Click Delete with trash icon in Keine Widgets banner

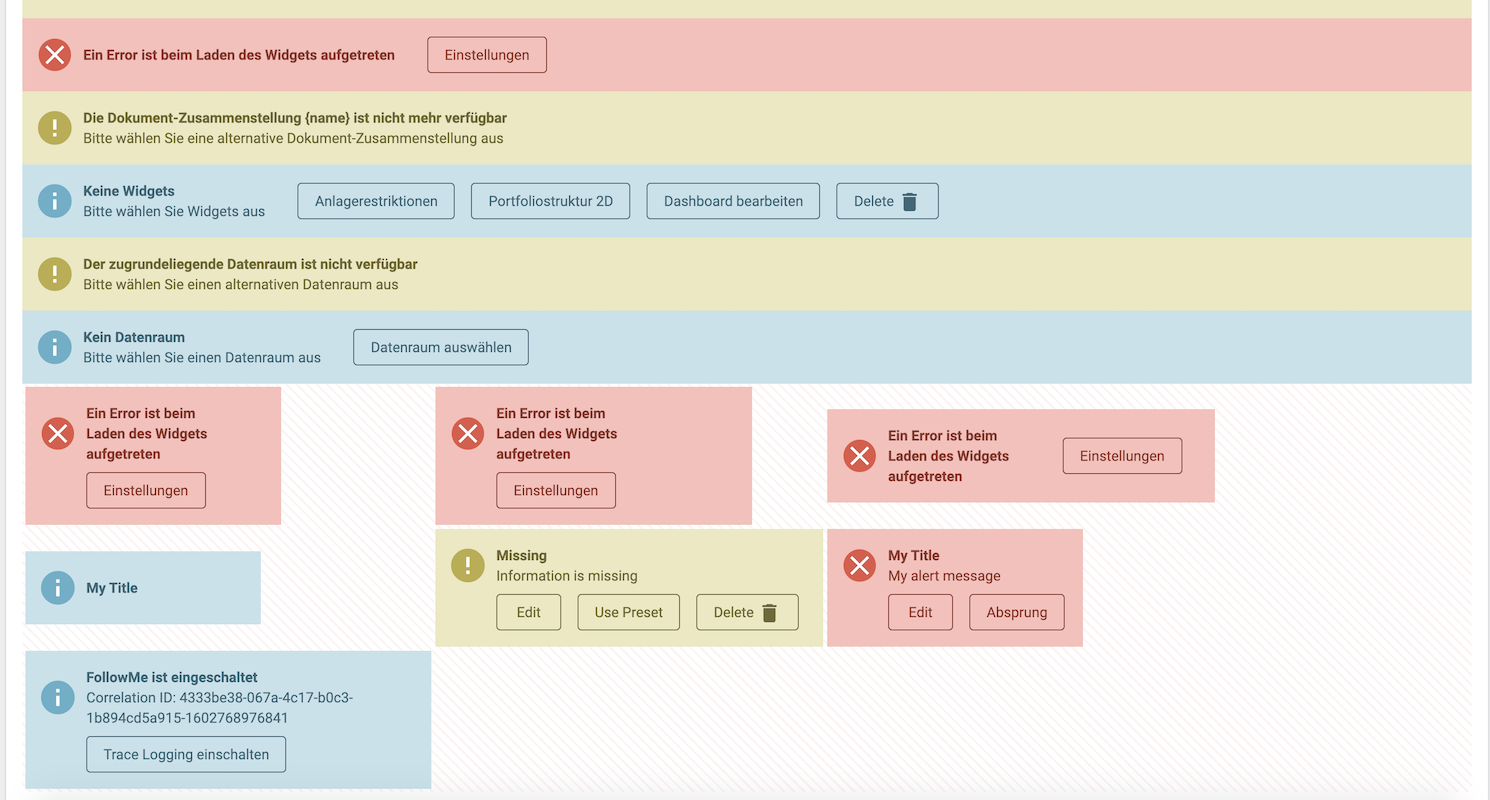[x=887, y=201]
